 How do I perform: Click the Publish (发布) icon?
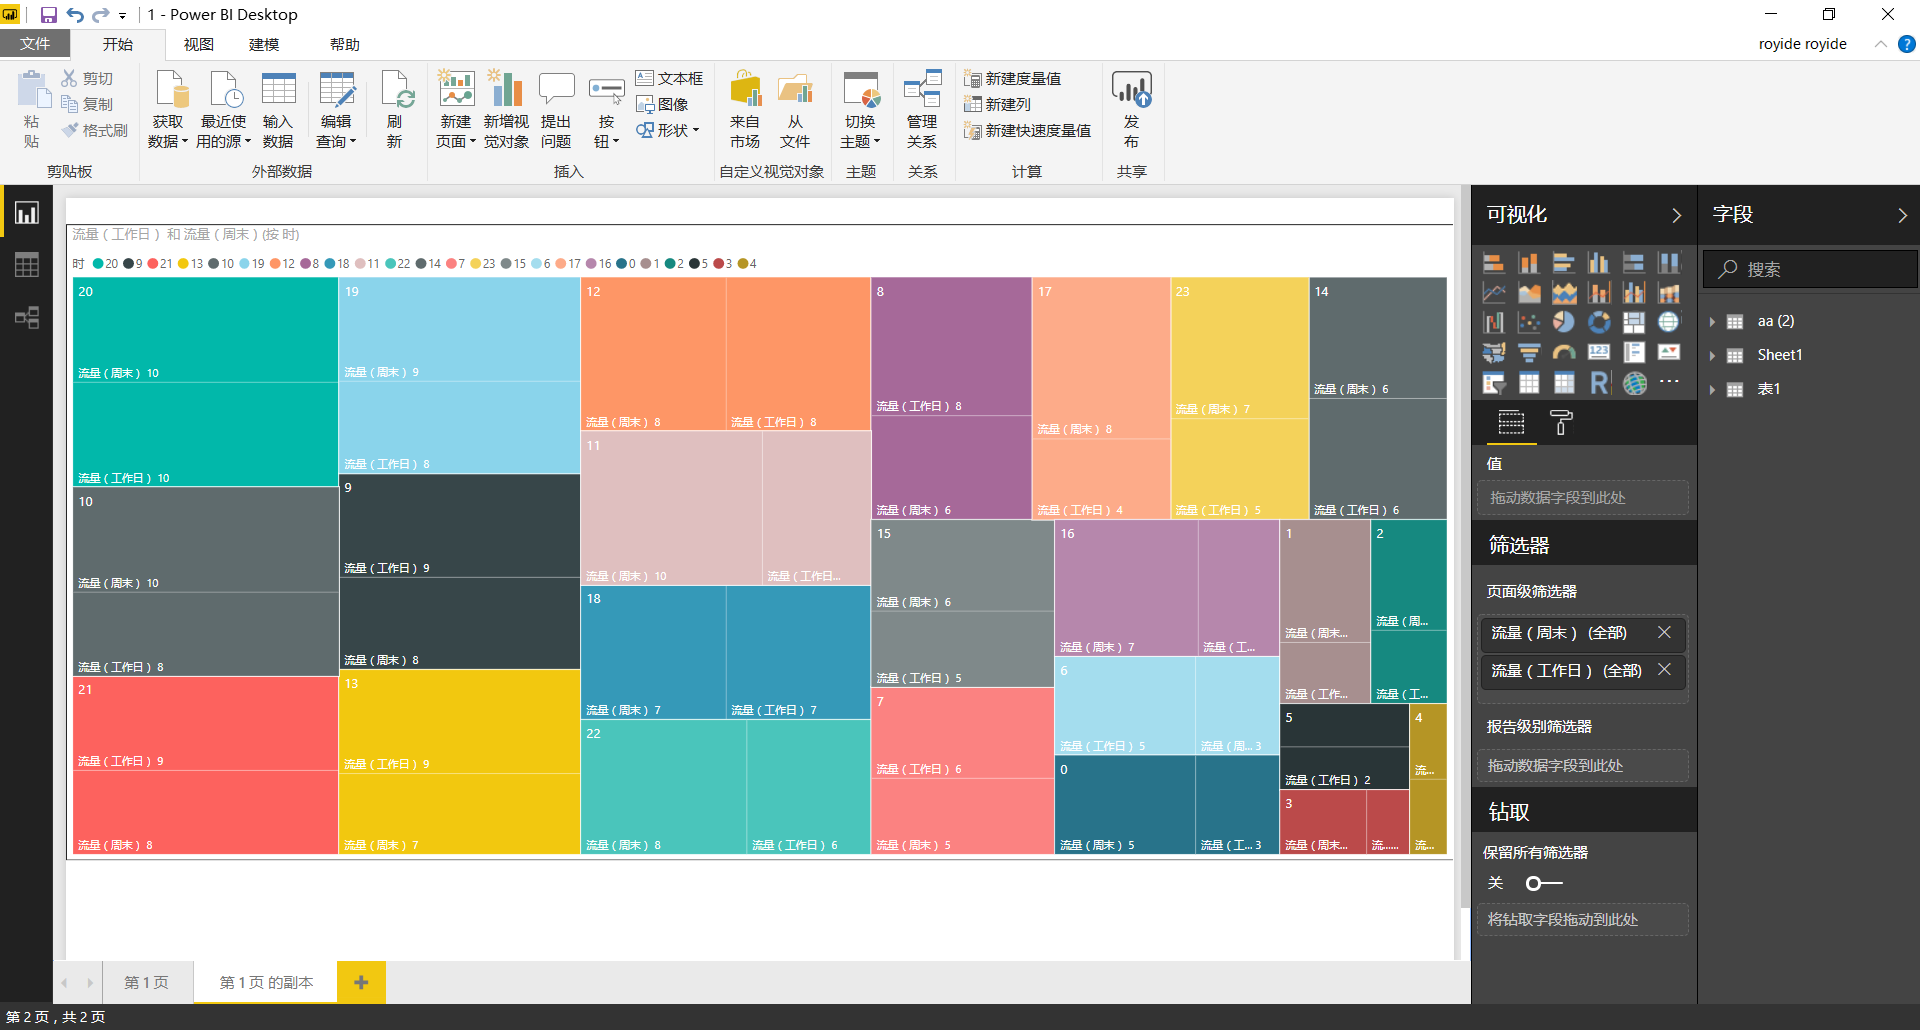(x=1131, y=110)
